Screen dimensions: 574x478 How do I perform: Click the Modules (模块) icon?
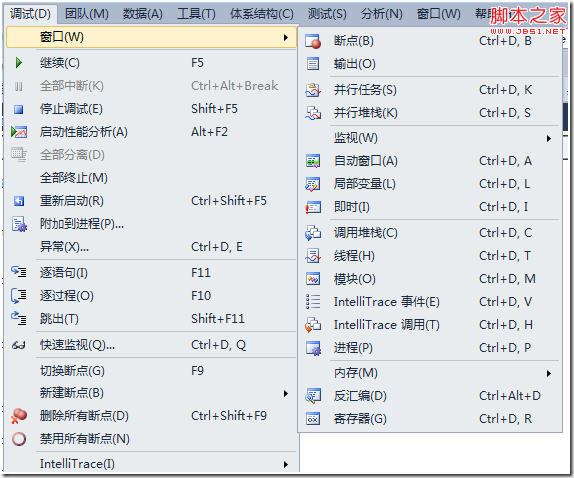(x=313, y=279)
